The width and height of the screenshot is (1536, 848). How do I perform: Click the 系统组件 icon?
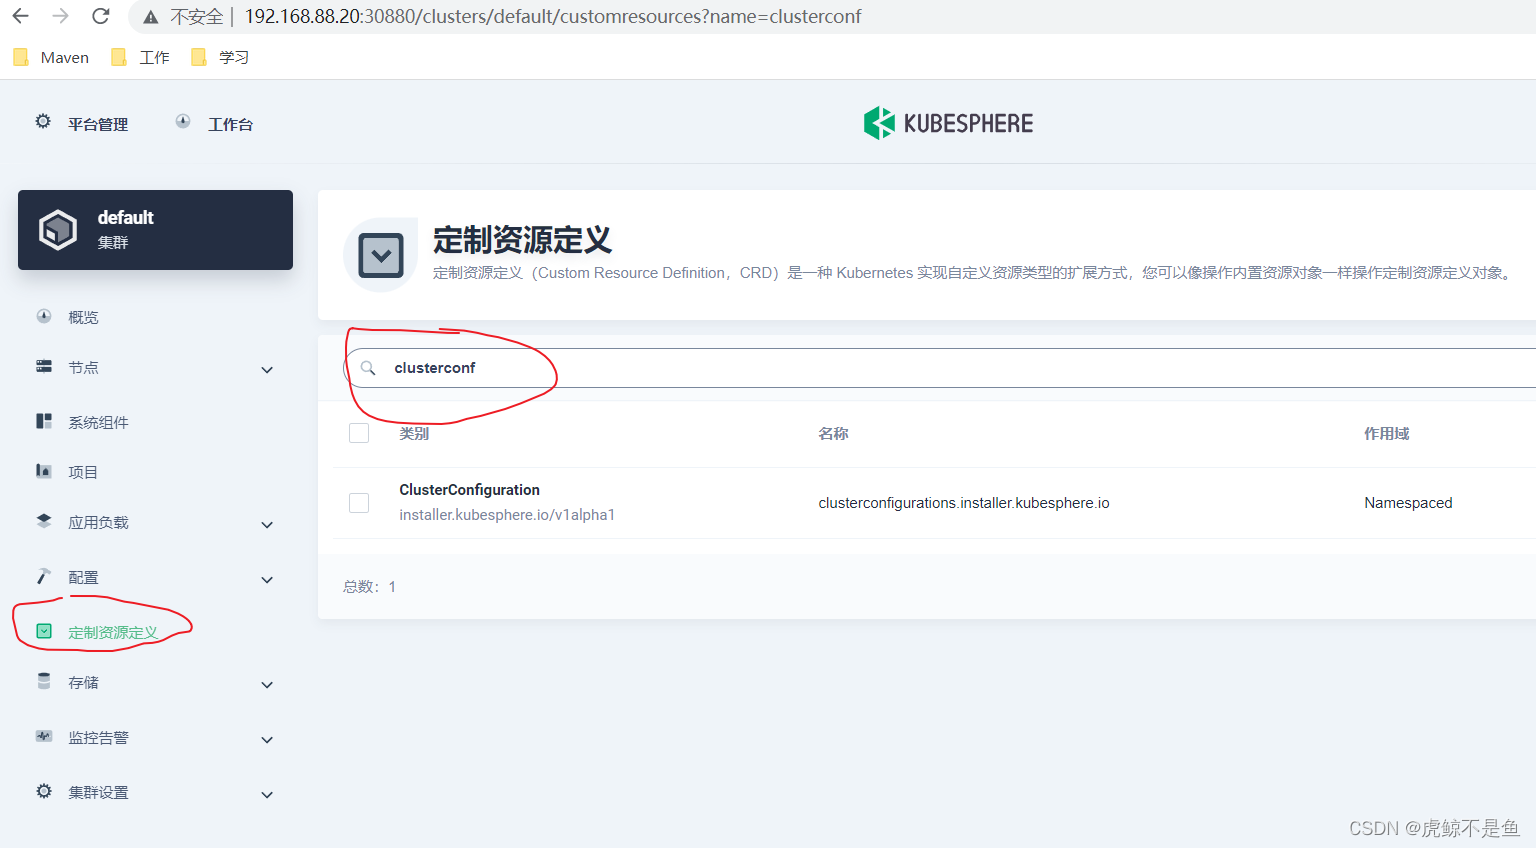(x=44, y=421)
